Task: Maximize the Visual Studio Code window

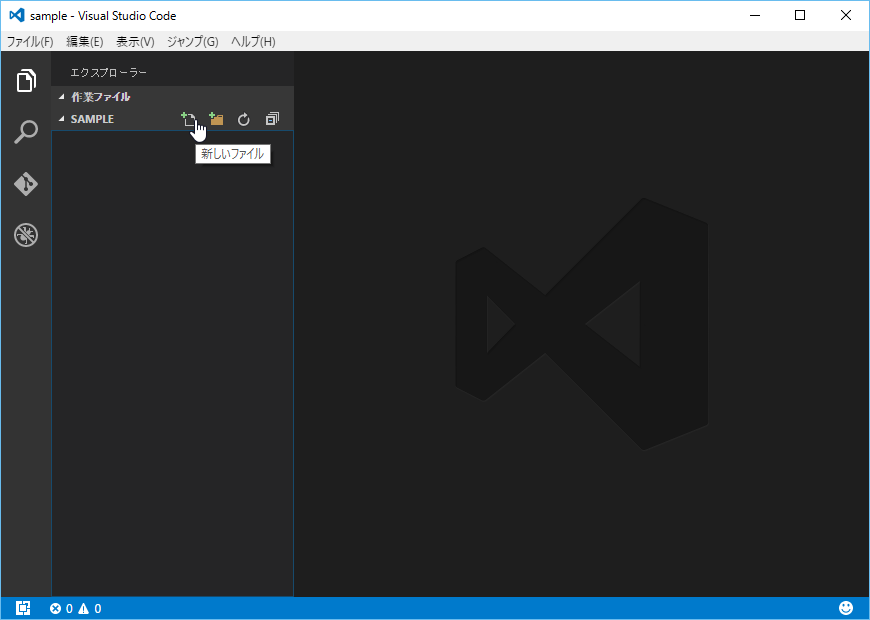Action: tap(800, 15)
